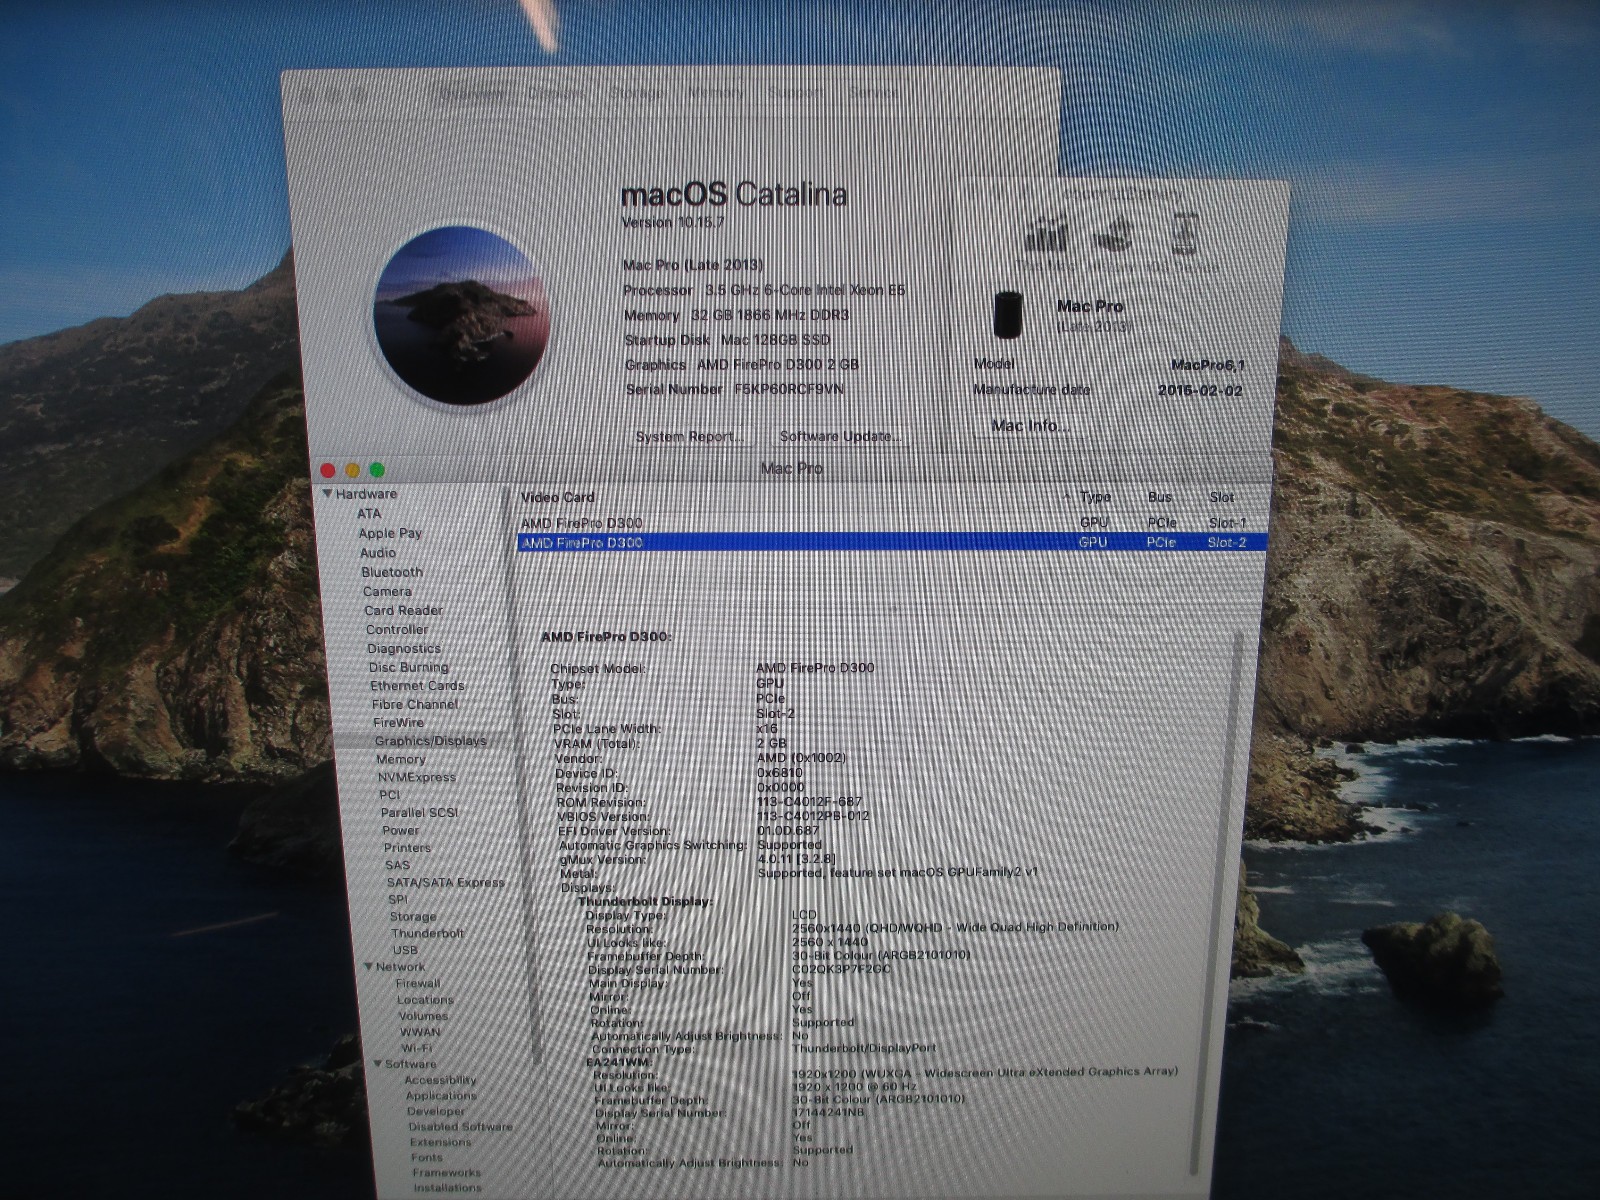Select Volumes under Network
The height and width of the screenshot is (1200, 1600).
(423, 1016)
